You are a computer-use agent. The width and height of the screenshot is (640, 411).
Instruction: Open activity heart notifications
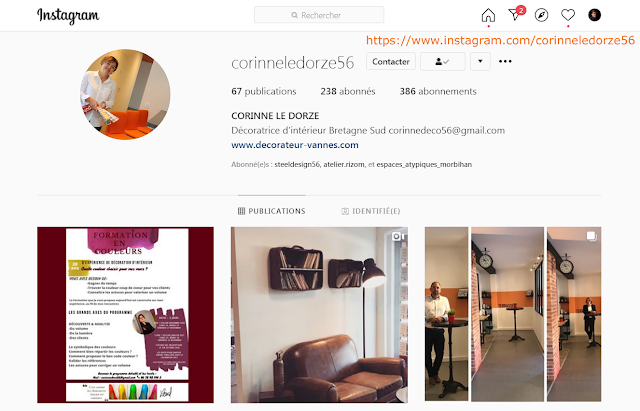568,15
